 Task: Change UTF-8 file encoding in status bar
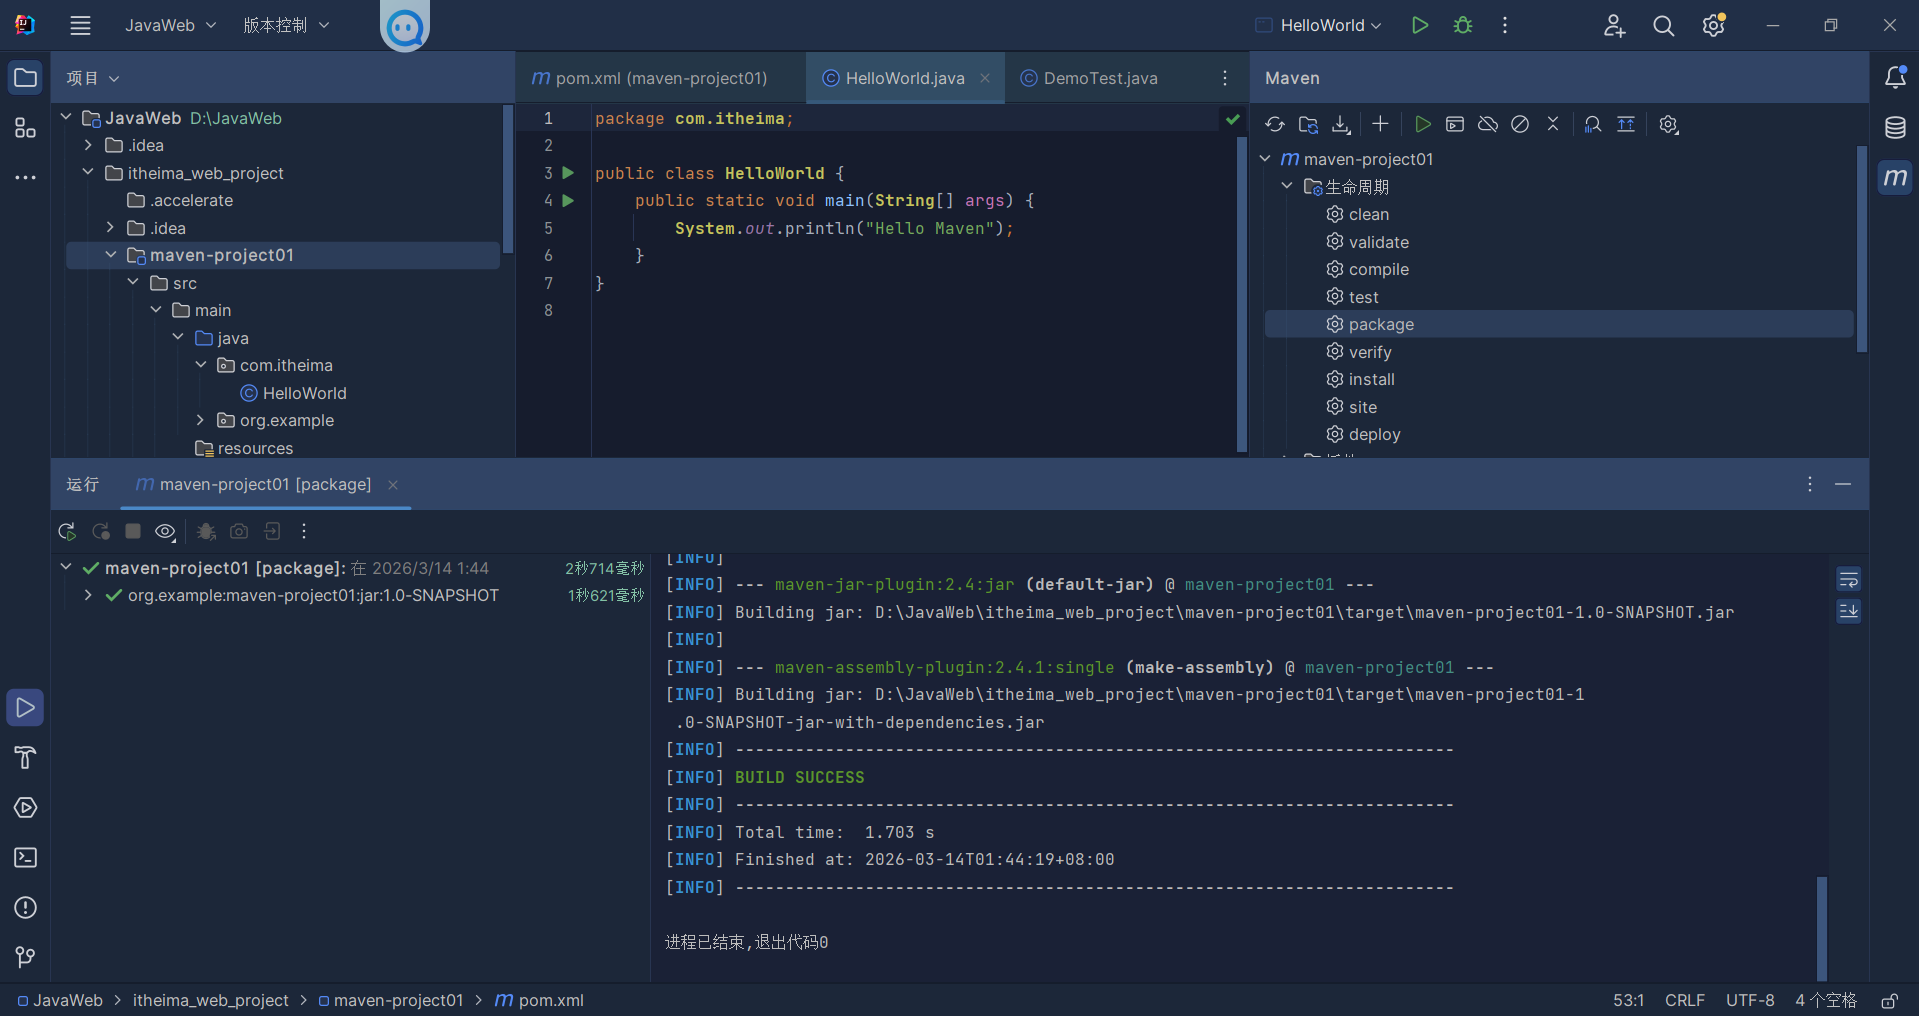click(x=1750, y=1000)
